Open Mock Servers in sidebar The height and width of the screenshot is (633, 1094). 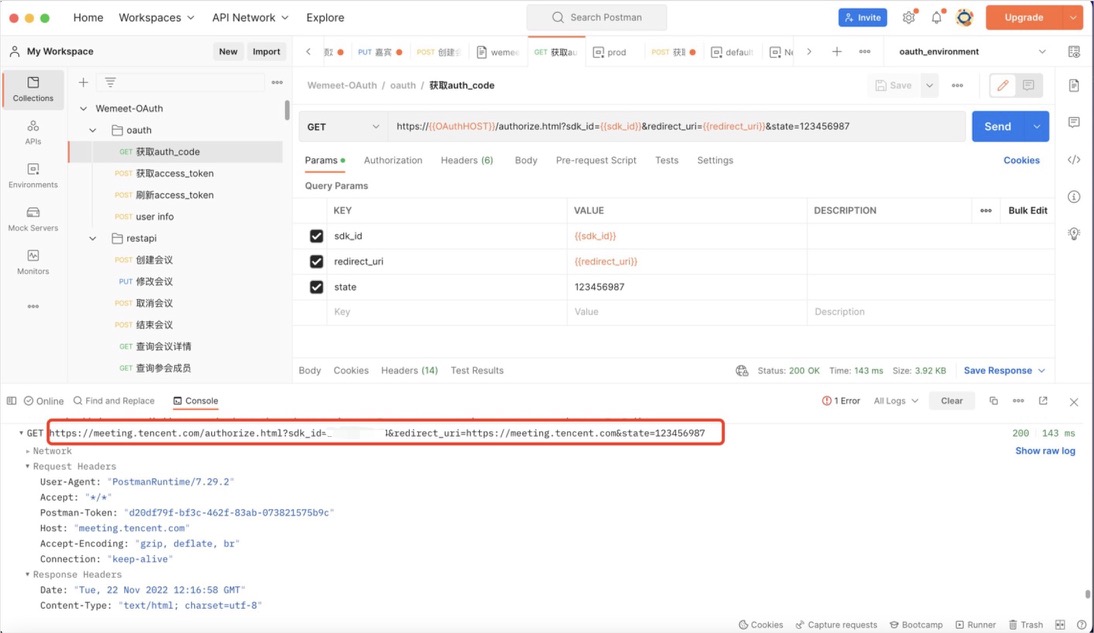tap(33, 218)
